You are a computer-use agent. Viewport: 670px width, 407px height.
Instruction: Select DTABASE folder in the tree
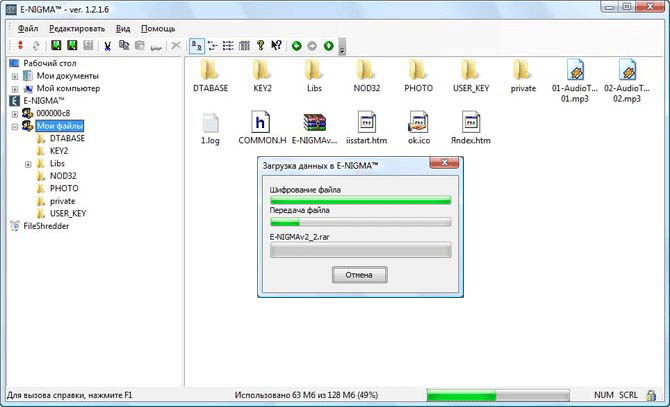point(67,138)
